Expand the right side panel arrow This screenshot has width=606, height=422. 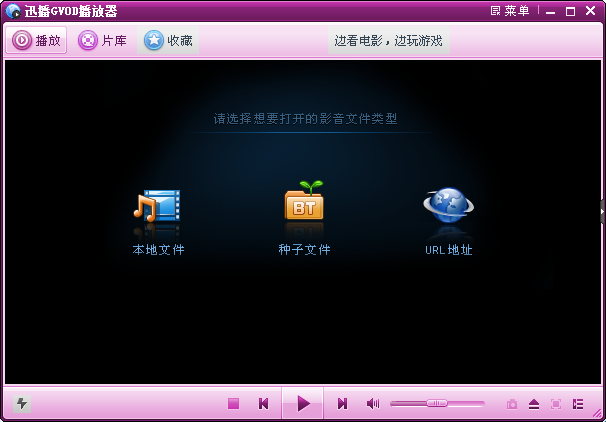click(x=603, y=211)
